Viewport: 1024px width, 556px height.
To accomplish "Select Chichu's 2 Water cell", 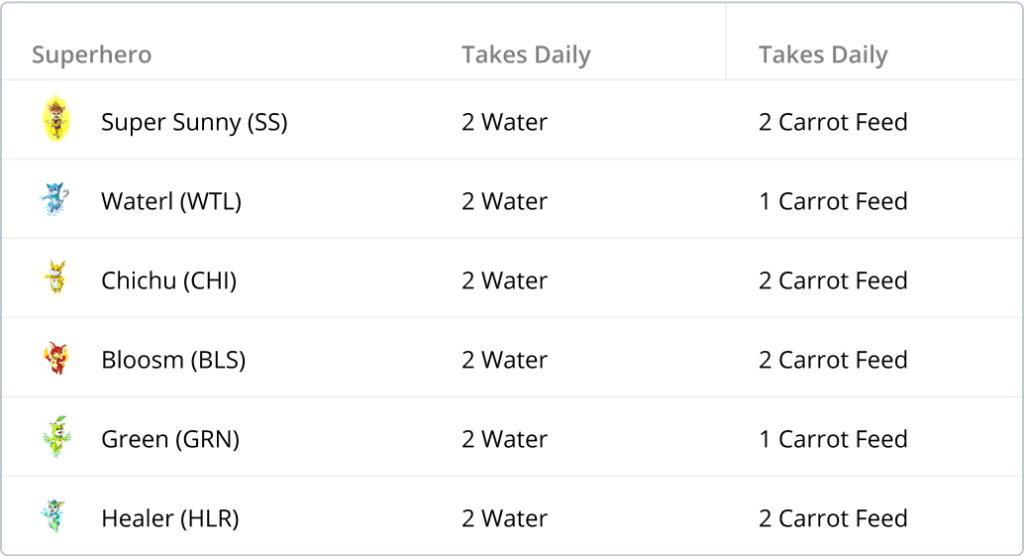I will (x=504, y=281).
